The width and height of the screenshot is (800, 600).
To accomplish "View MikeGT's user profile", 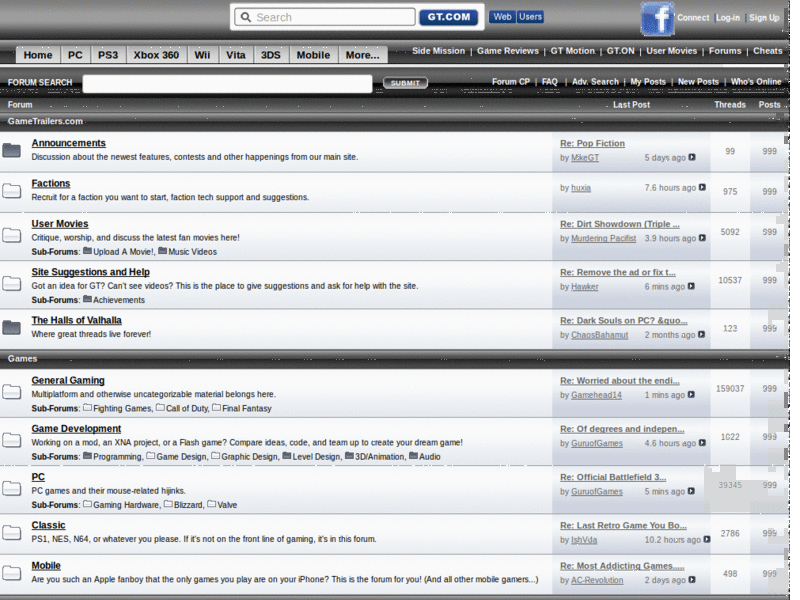I will tap(585, 158).
